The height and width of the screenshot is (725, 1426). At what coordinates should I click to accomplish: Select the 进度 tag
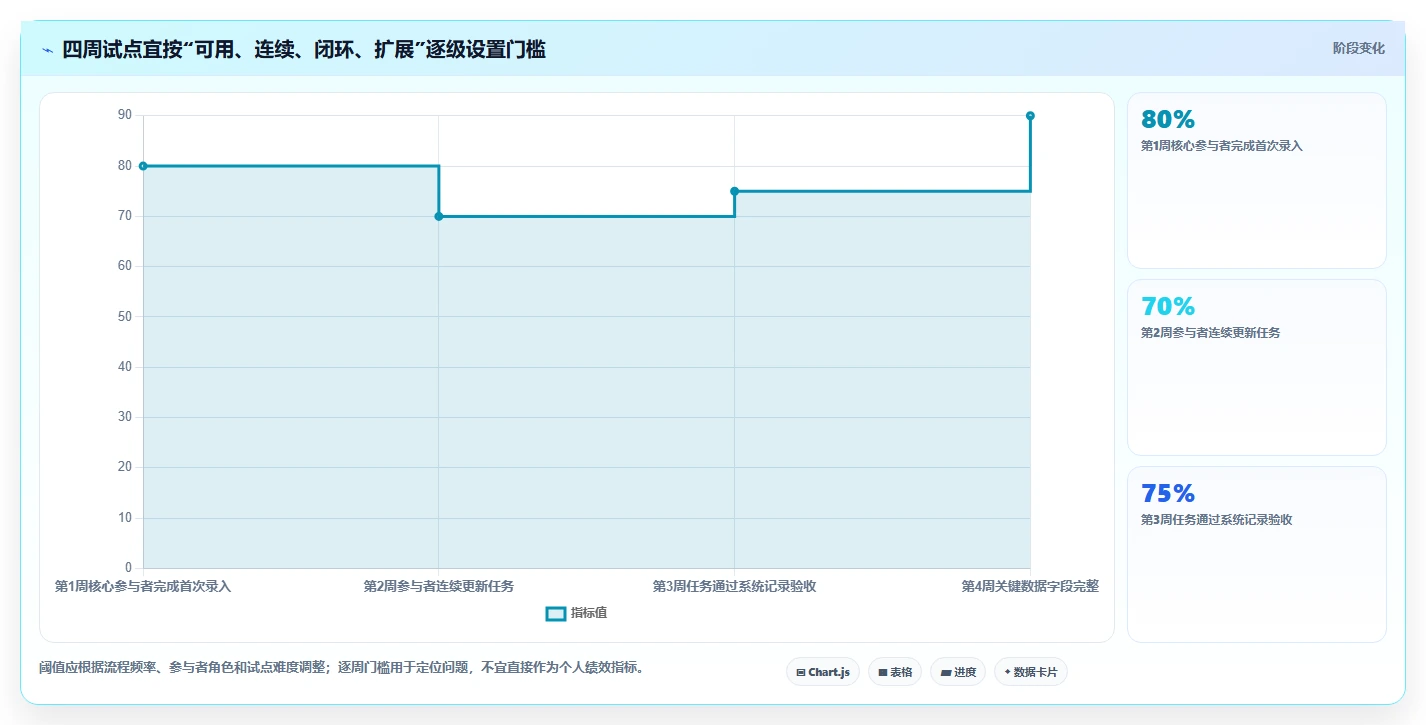point(958,672)
